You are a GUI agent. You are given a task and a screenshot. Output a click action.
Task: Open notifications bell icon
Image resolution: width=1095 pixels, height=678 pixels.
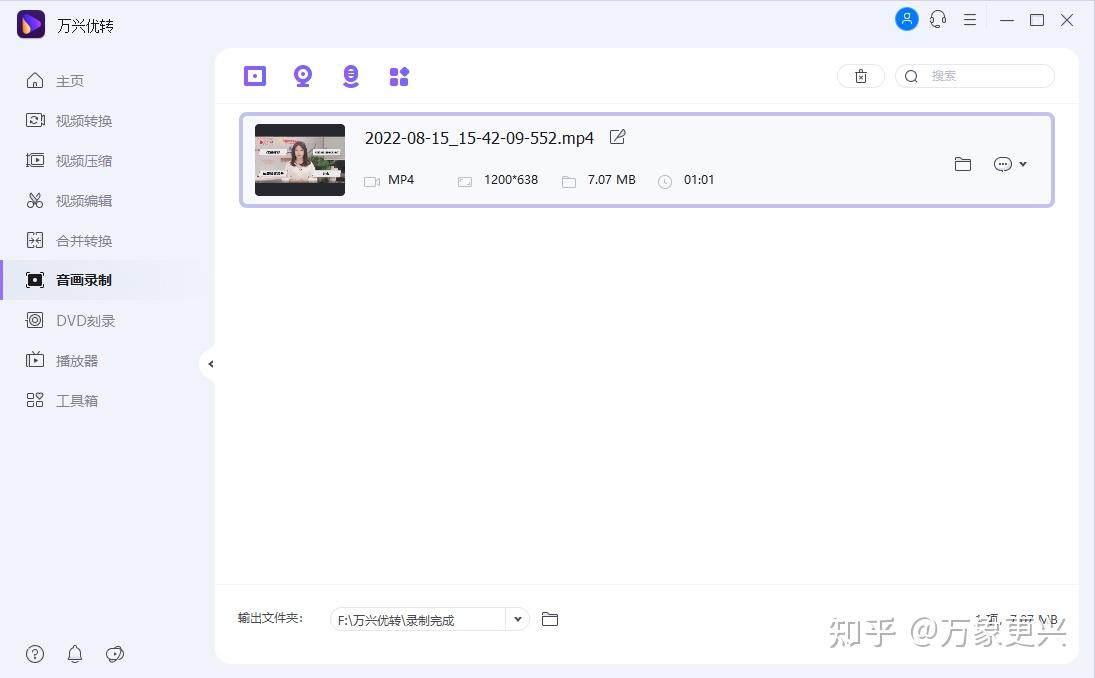point(75,654)
